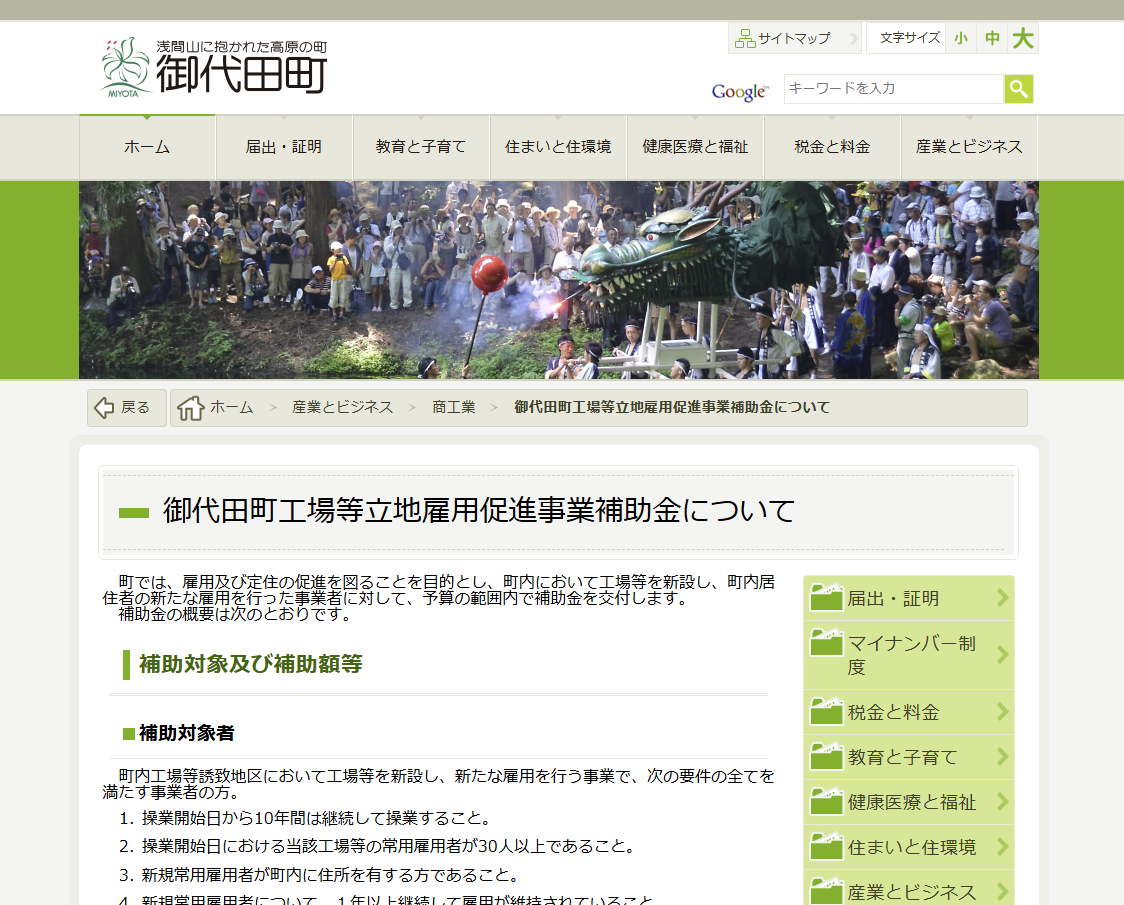Image resolution: width=1124 pixels, height=905 pixels.
Task: Click the folder icon beside マイナンバー制度
Action: (826, 643)
